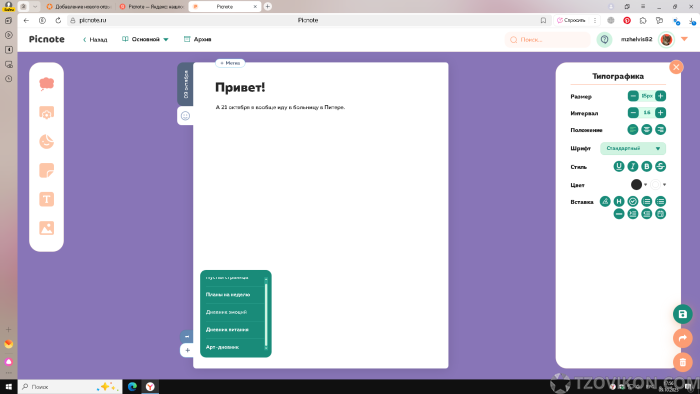Insert a horizontal divider line from Вставка
The width and height of the screenshot is (700, 394).
point(619,214)
